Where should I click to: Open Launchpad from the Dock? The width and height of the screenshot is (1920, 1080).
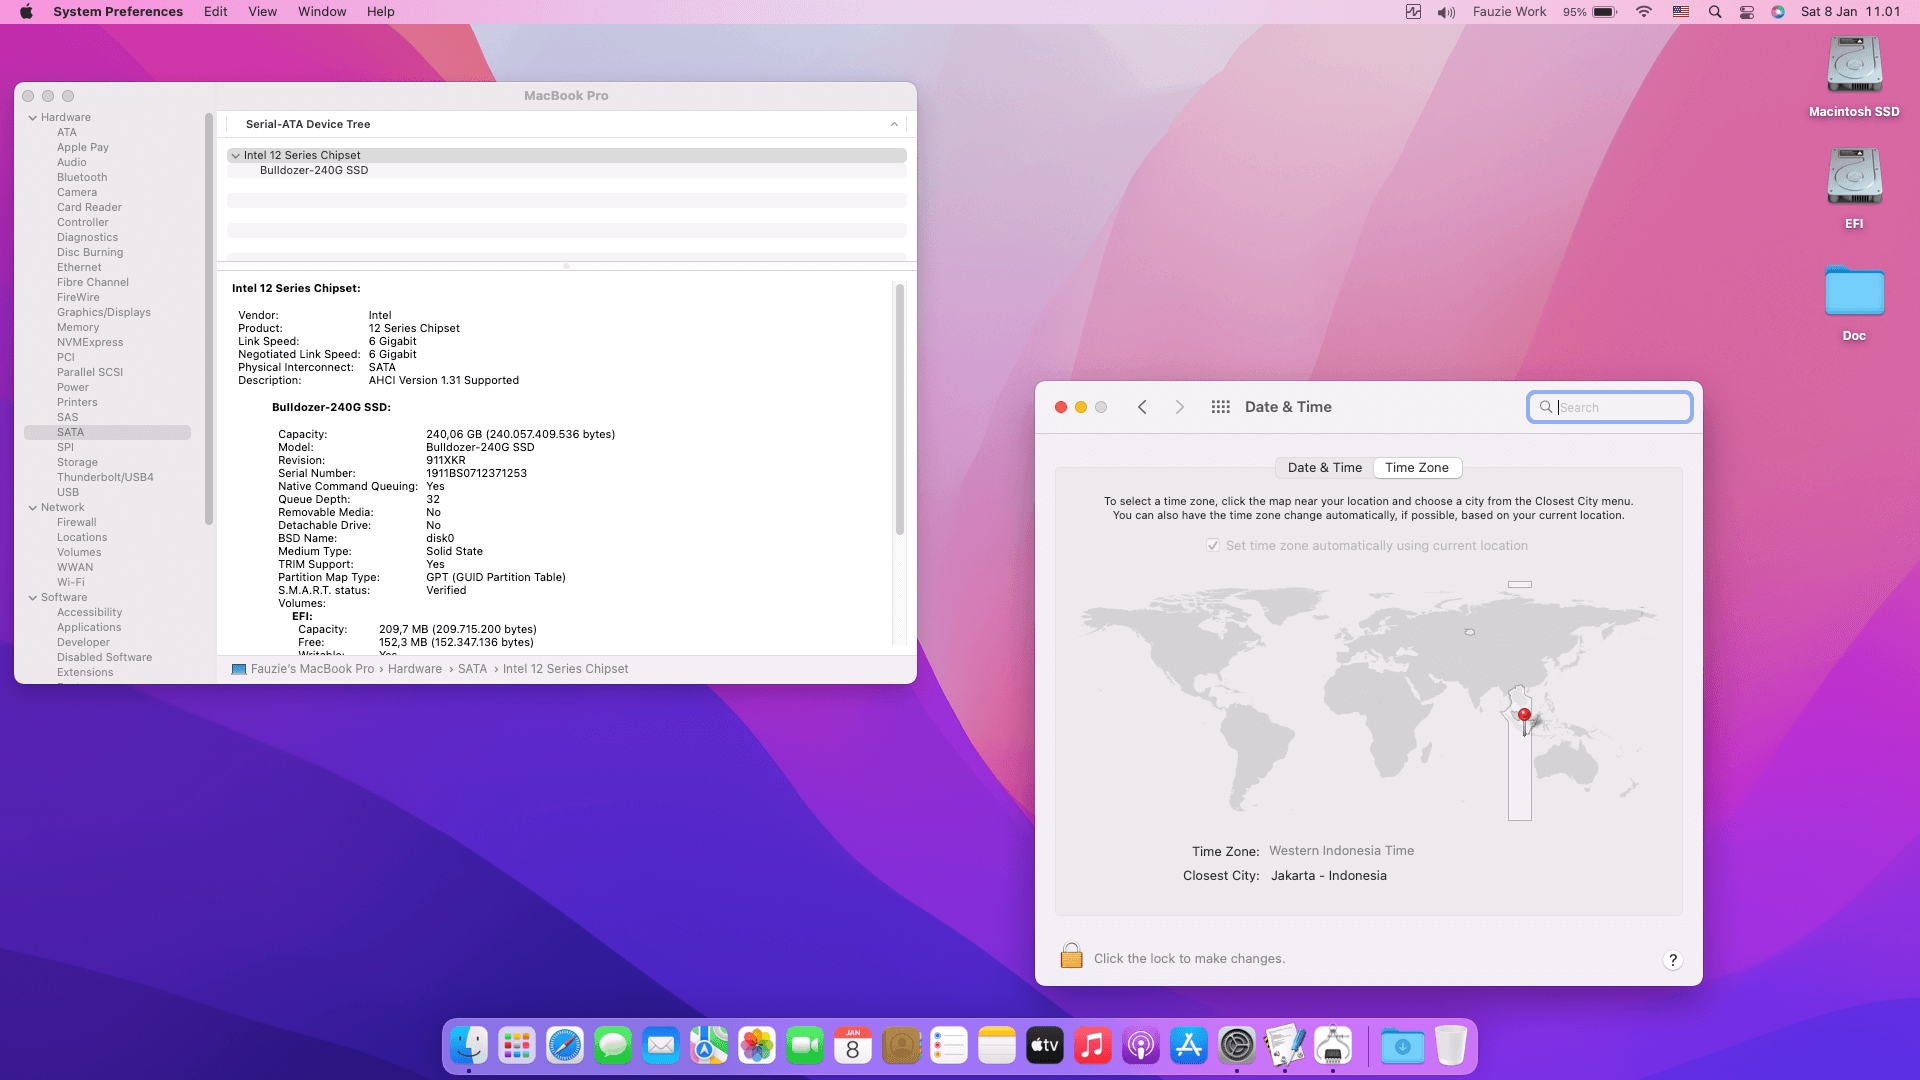click(x=517, y=1046)
